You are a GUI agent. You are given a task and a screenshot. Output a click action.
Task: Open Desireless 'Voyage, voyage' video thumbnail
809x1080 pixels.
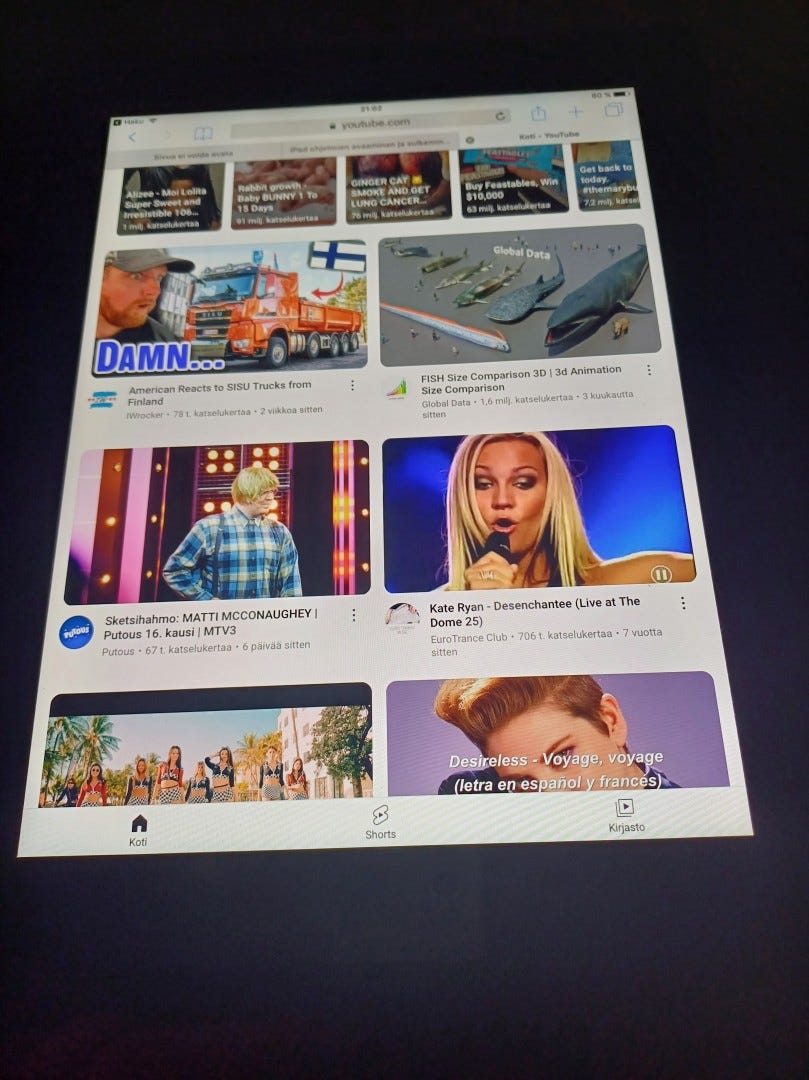pos(558,732)
